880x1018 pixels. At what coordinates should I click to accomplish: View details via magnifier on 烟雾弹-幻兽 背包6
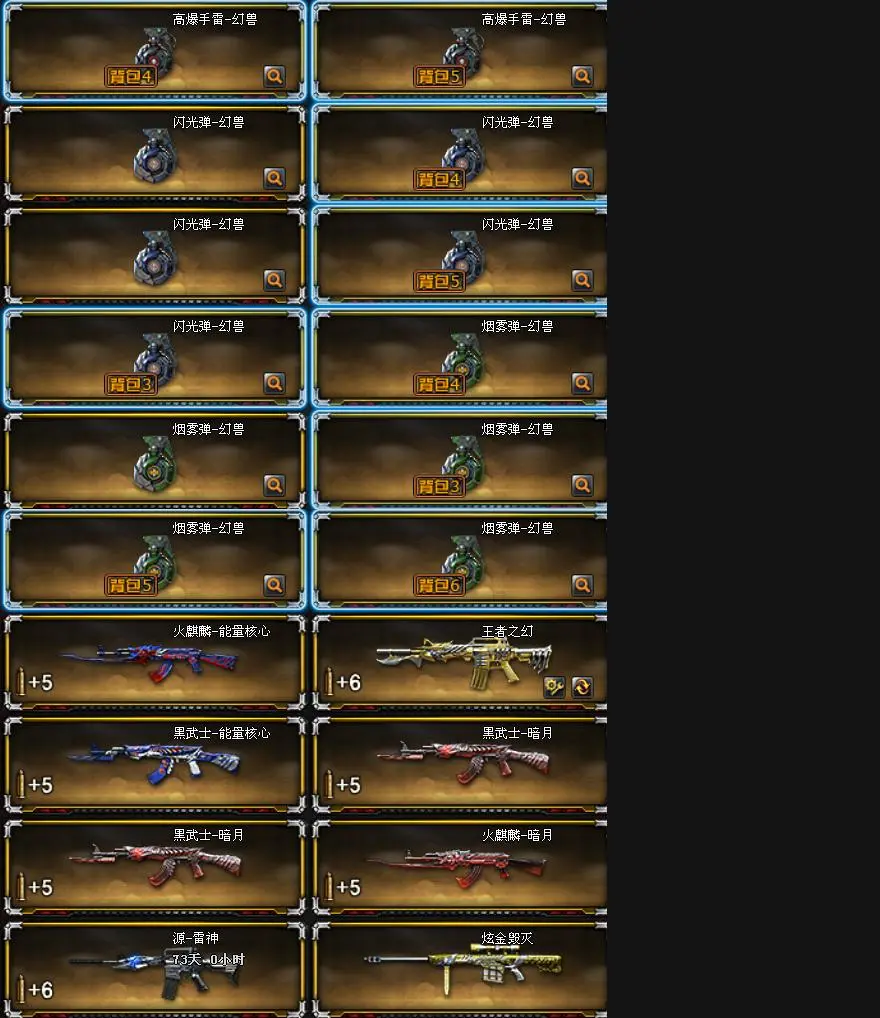(x=582, y=585)
